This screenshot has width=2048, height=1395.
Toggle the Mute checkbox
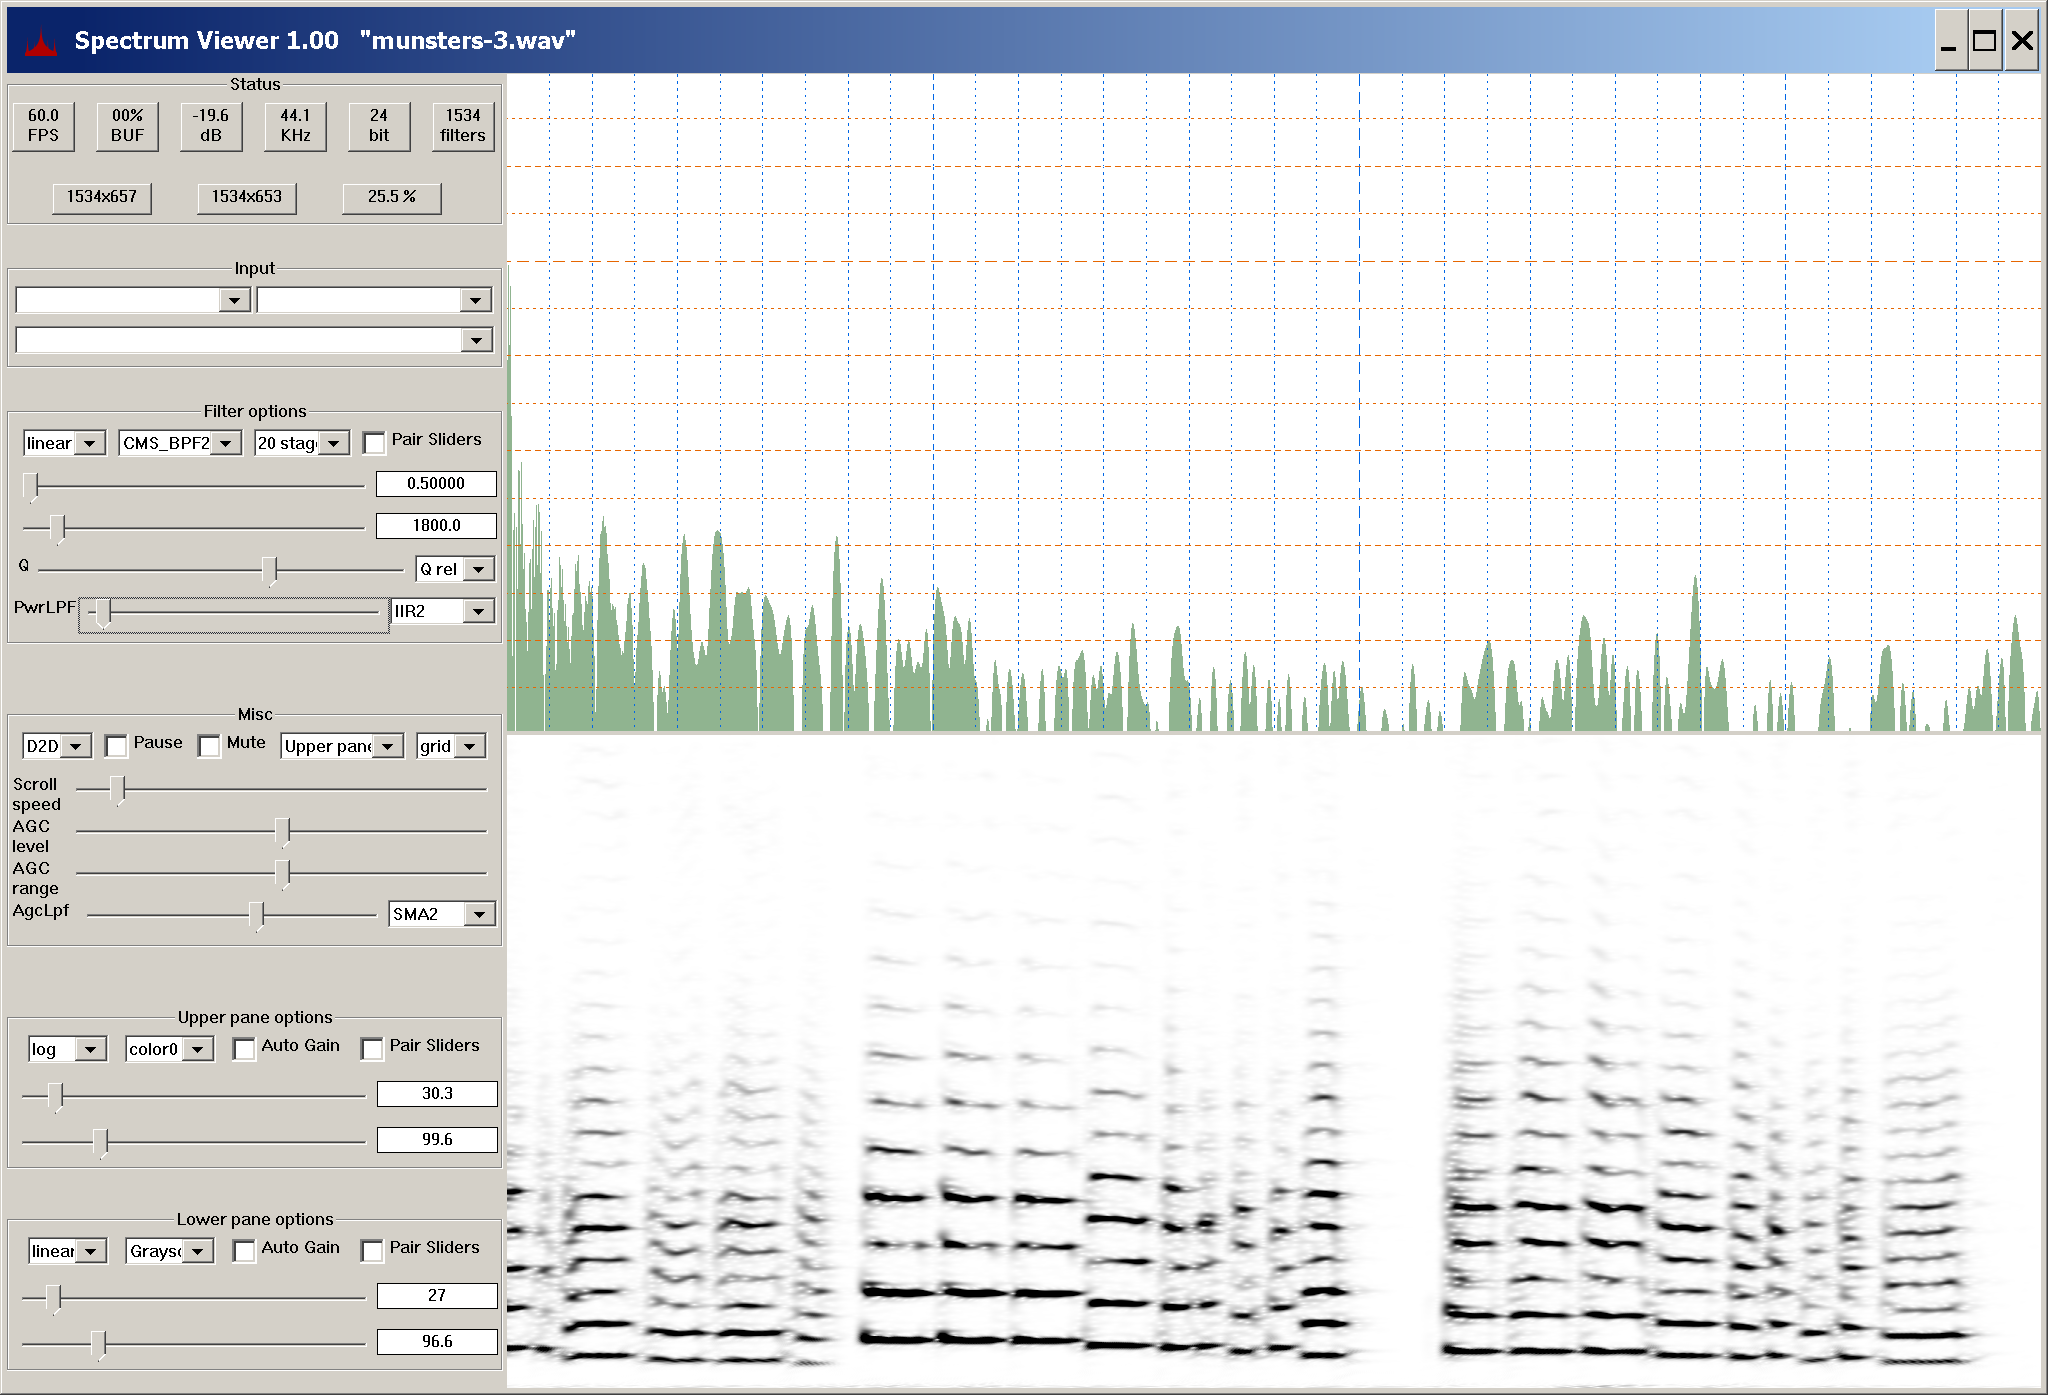209,745
